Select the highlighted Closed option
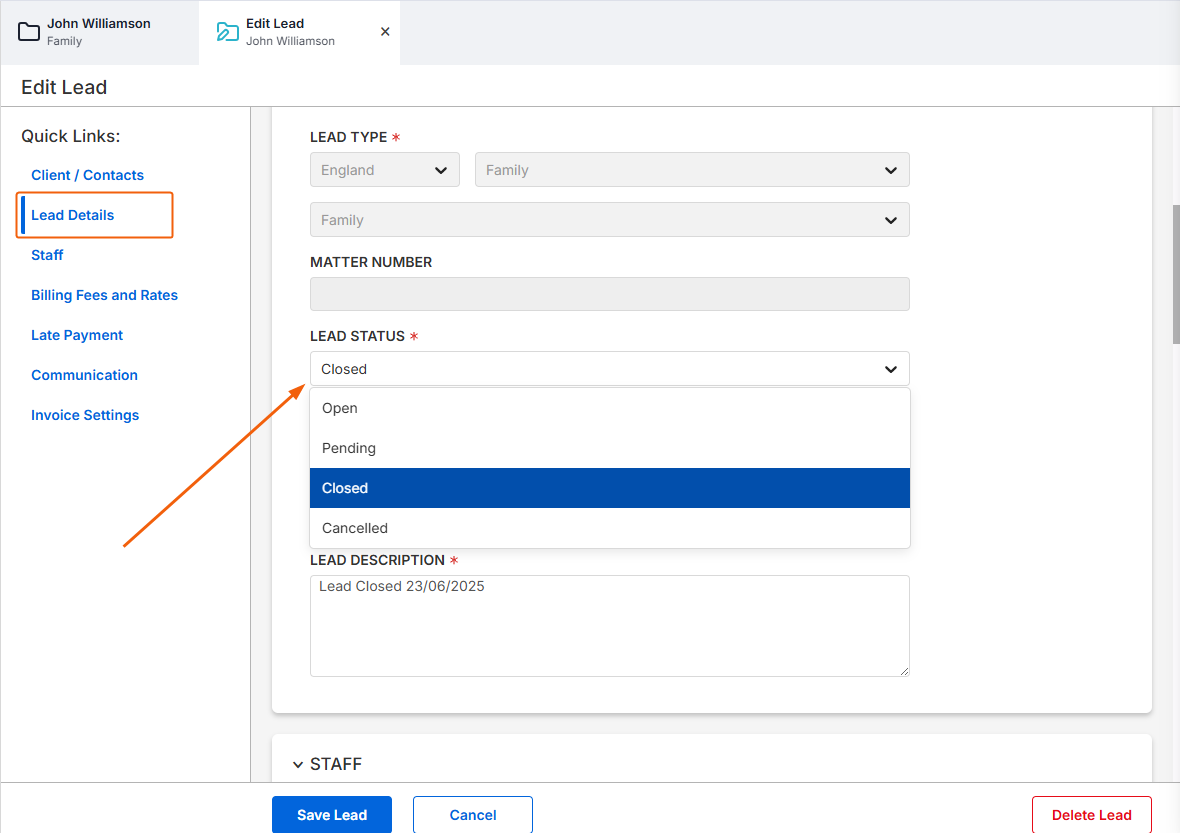 610,488
